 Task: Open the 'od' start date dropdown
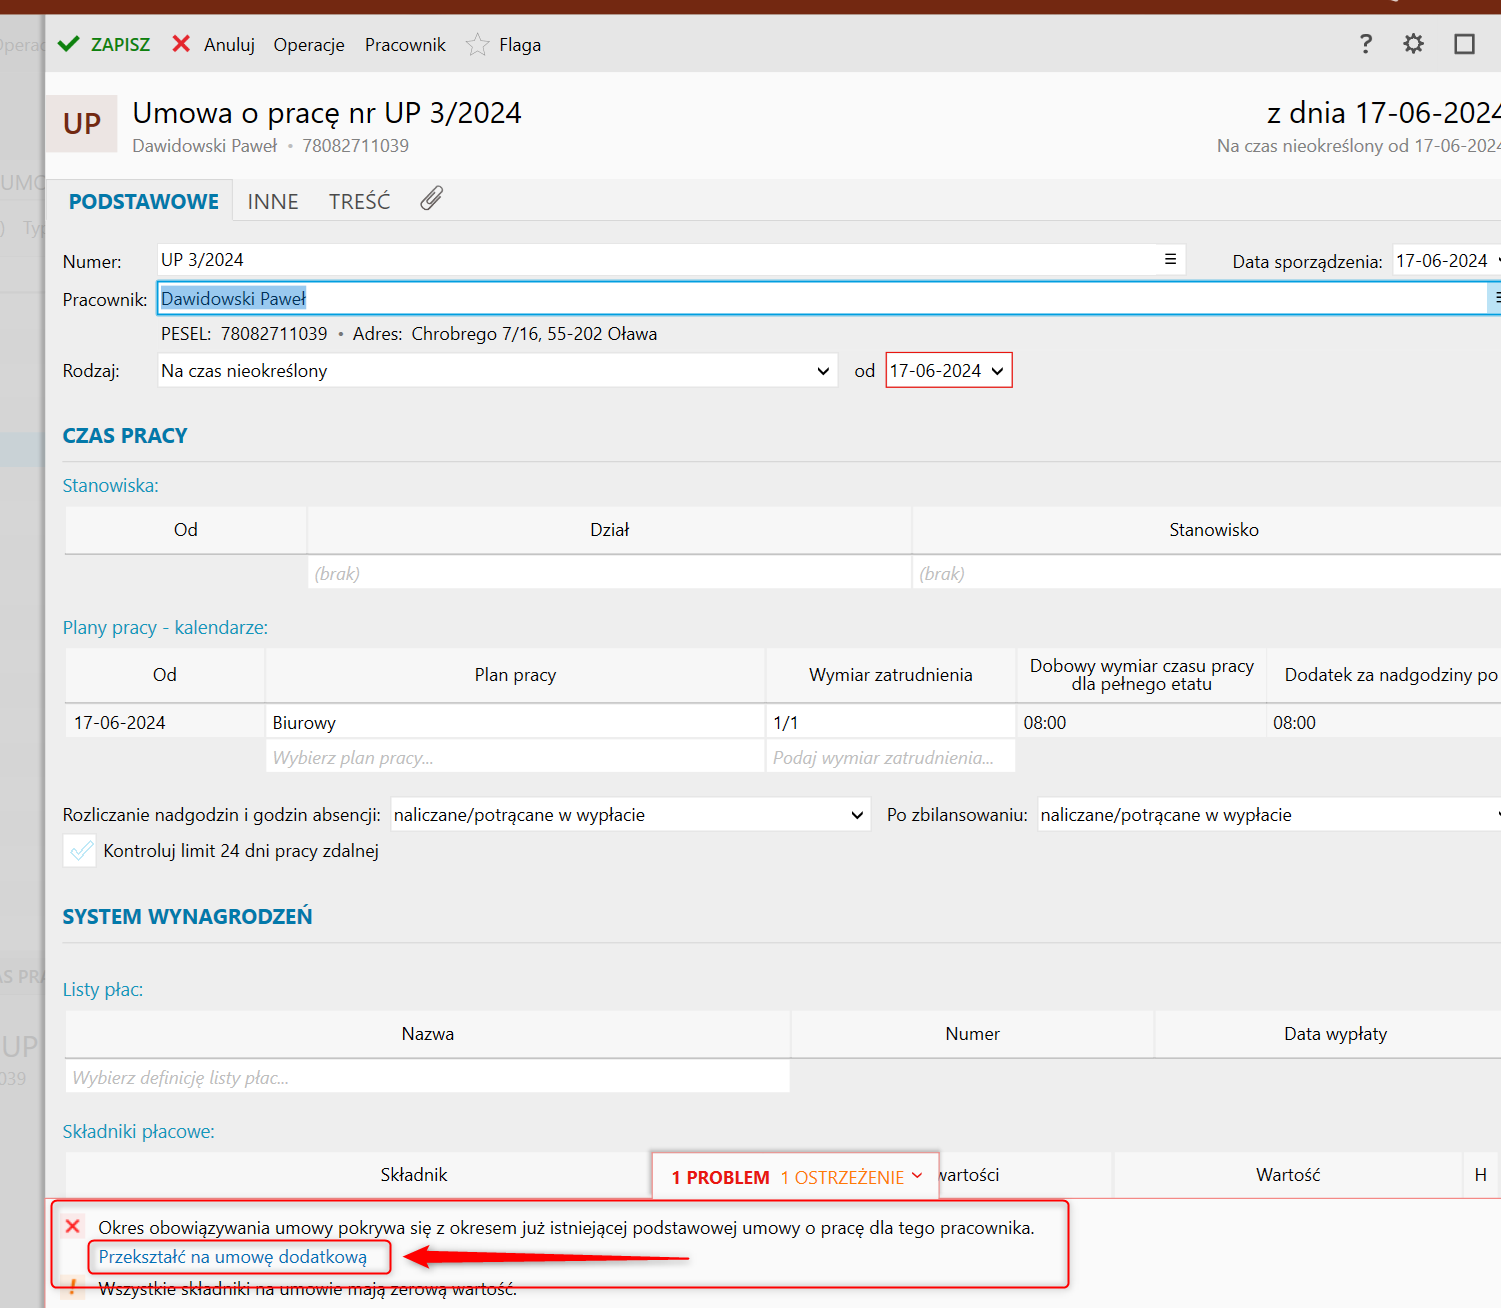coord(997,371)
